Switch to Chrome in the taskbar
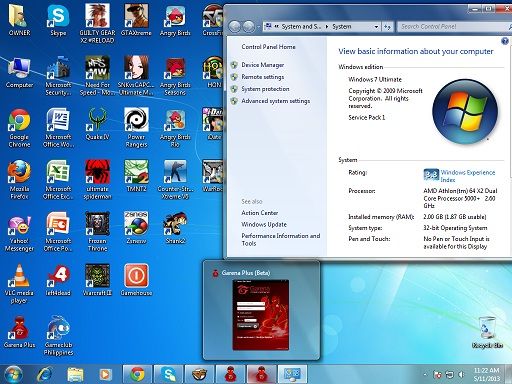This screenshot has width=512, height=384. click(x=137, y=374)
